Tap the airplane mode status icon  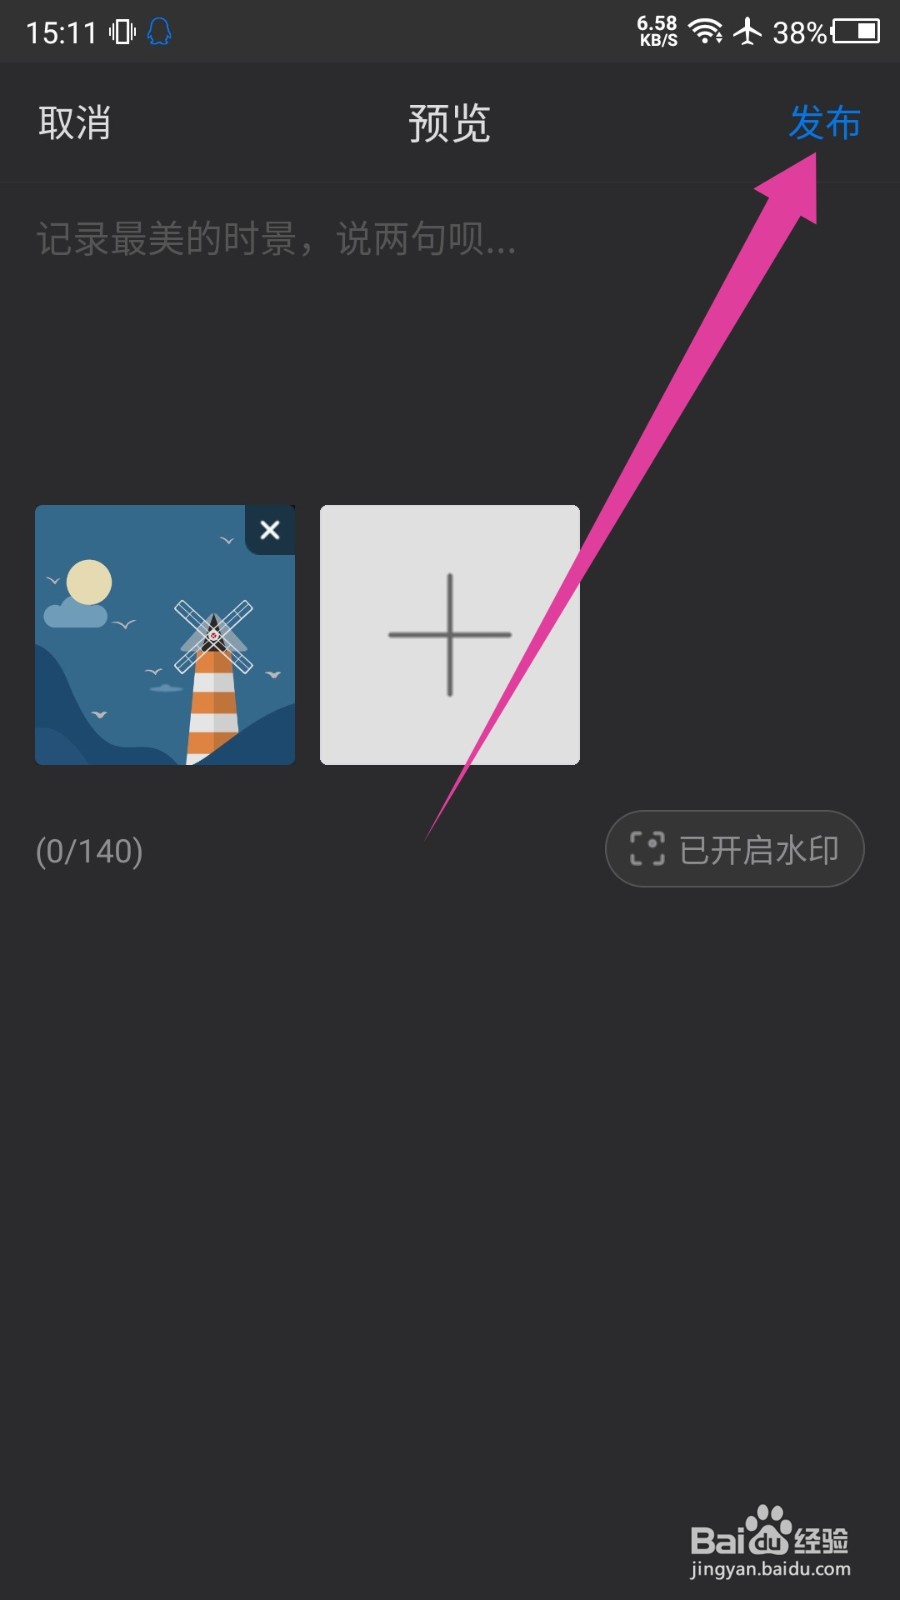(747, 31)
